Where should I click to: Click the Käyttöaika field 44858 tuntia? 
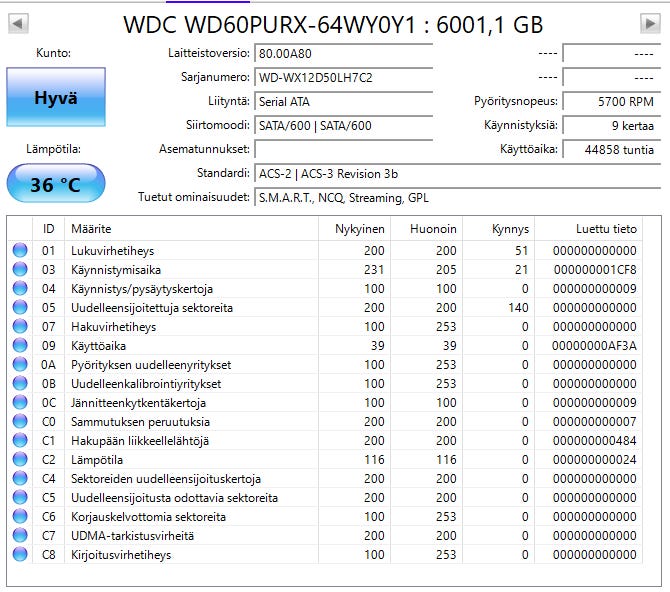(x=611, y=149)
